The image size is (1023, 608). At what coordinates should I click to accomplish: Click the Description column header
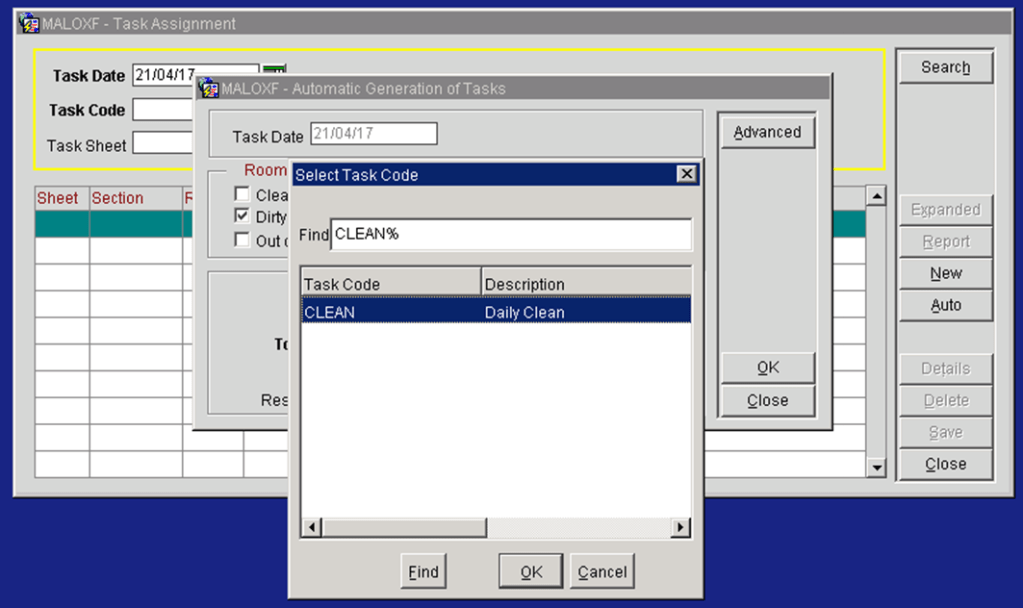586,284
